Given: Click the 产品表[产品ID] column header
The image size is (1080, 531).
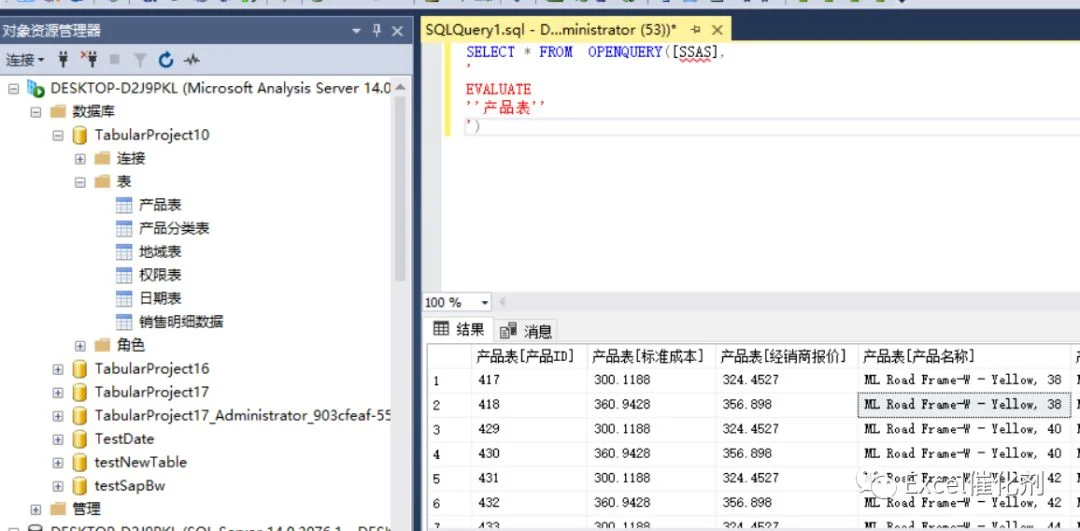Looking at the screenshot, I should click(x=529, y=356).
